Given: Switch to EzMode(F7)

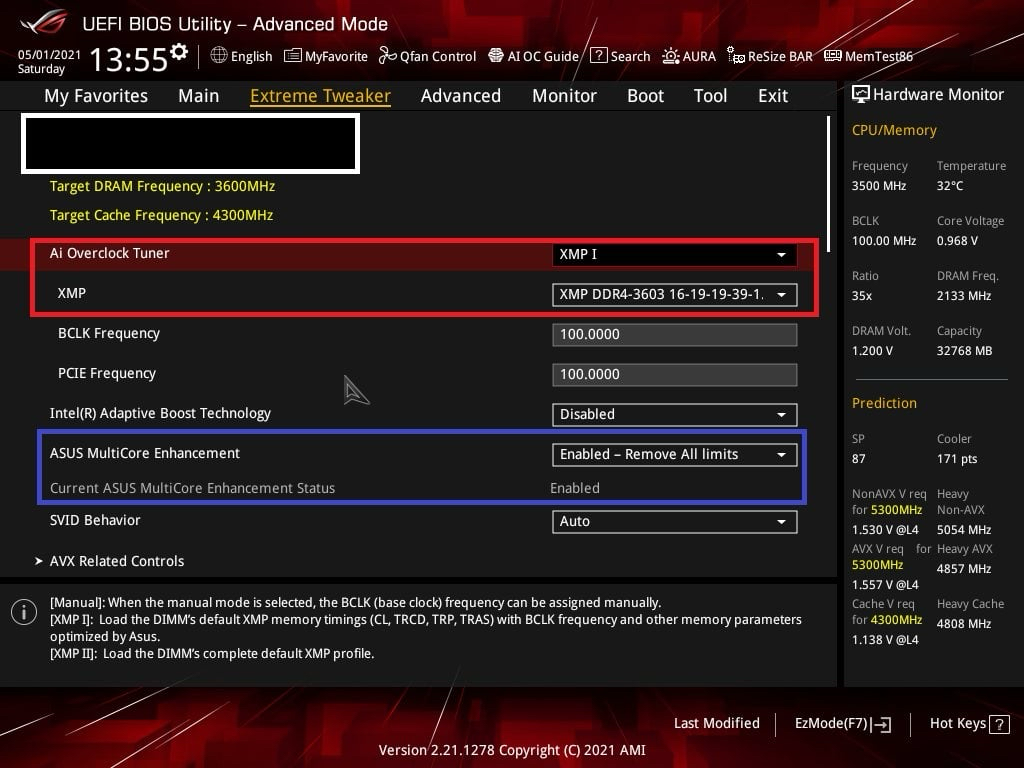Looking at the screenshot, I should 842,724.
